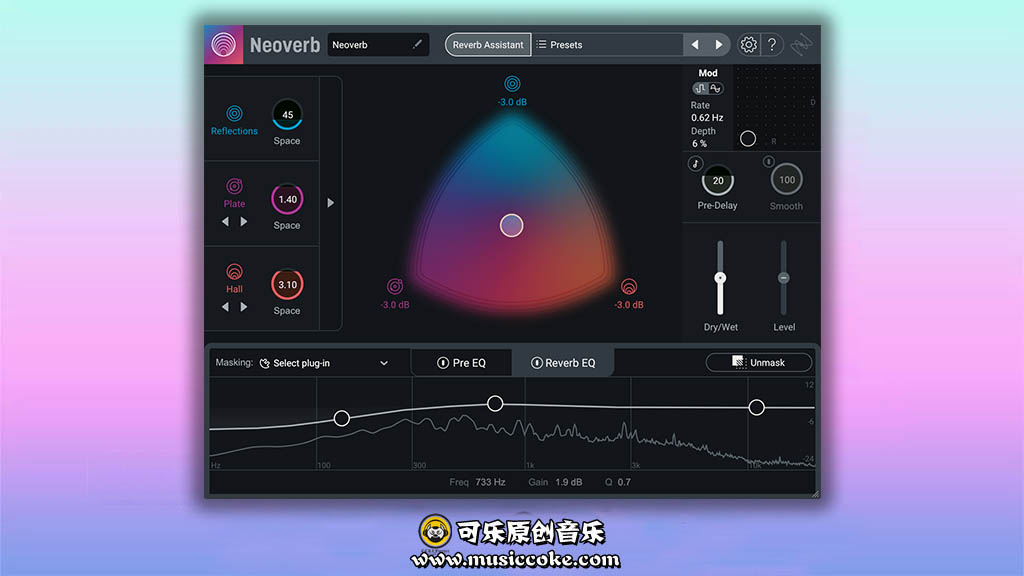Click the Reflections -3.0 dB level text

tap(513, 102)
